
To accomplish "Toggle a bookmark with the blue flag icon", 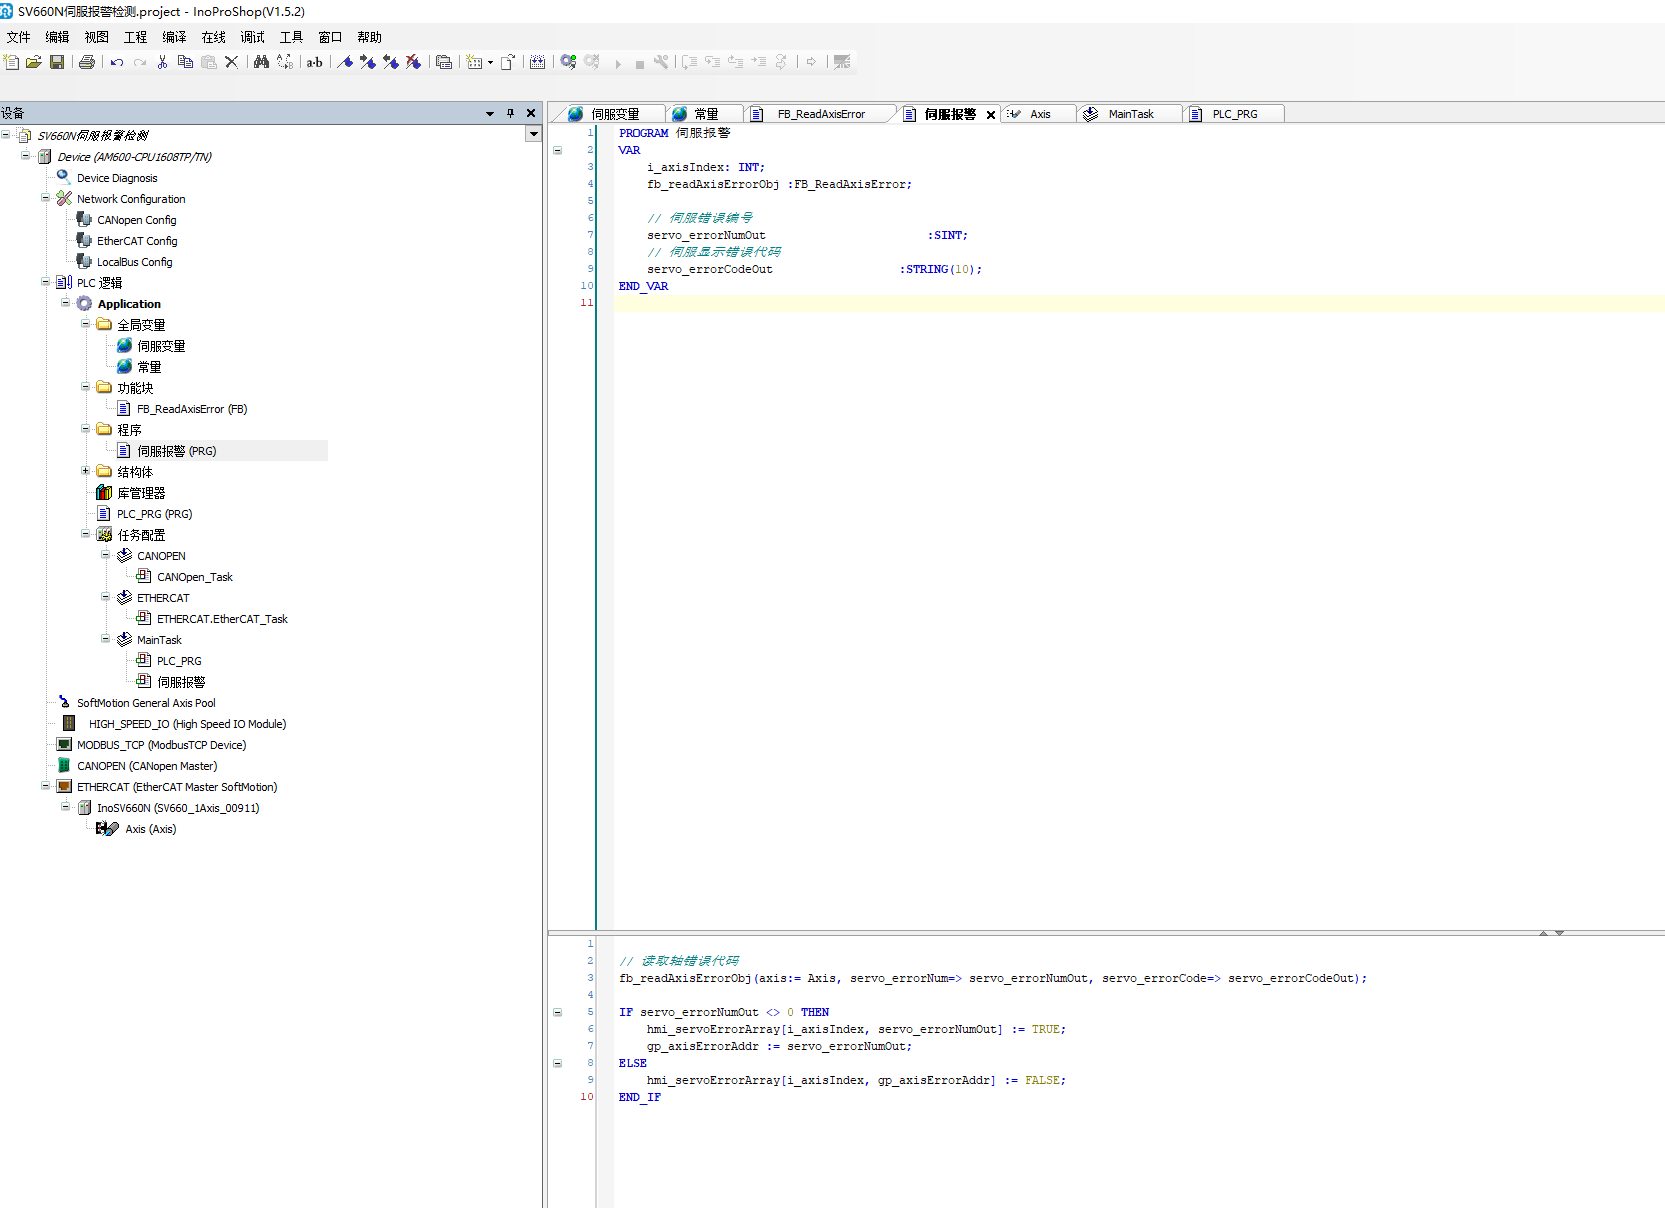I will [345, 62].
